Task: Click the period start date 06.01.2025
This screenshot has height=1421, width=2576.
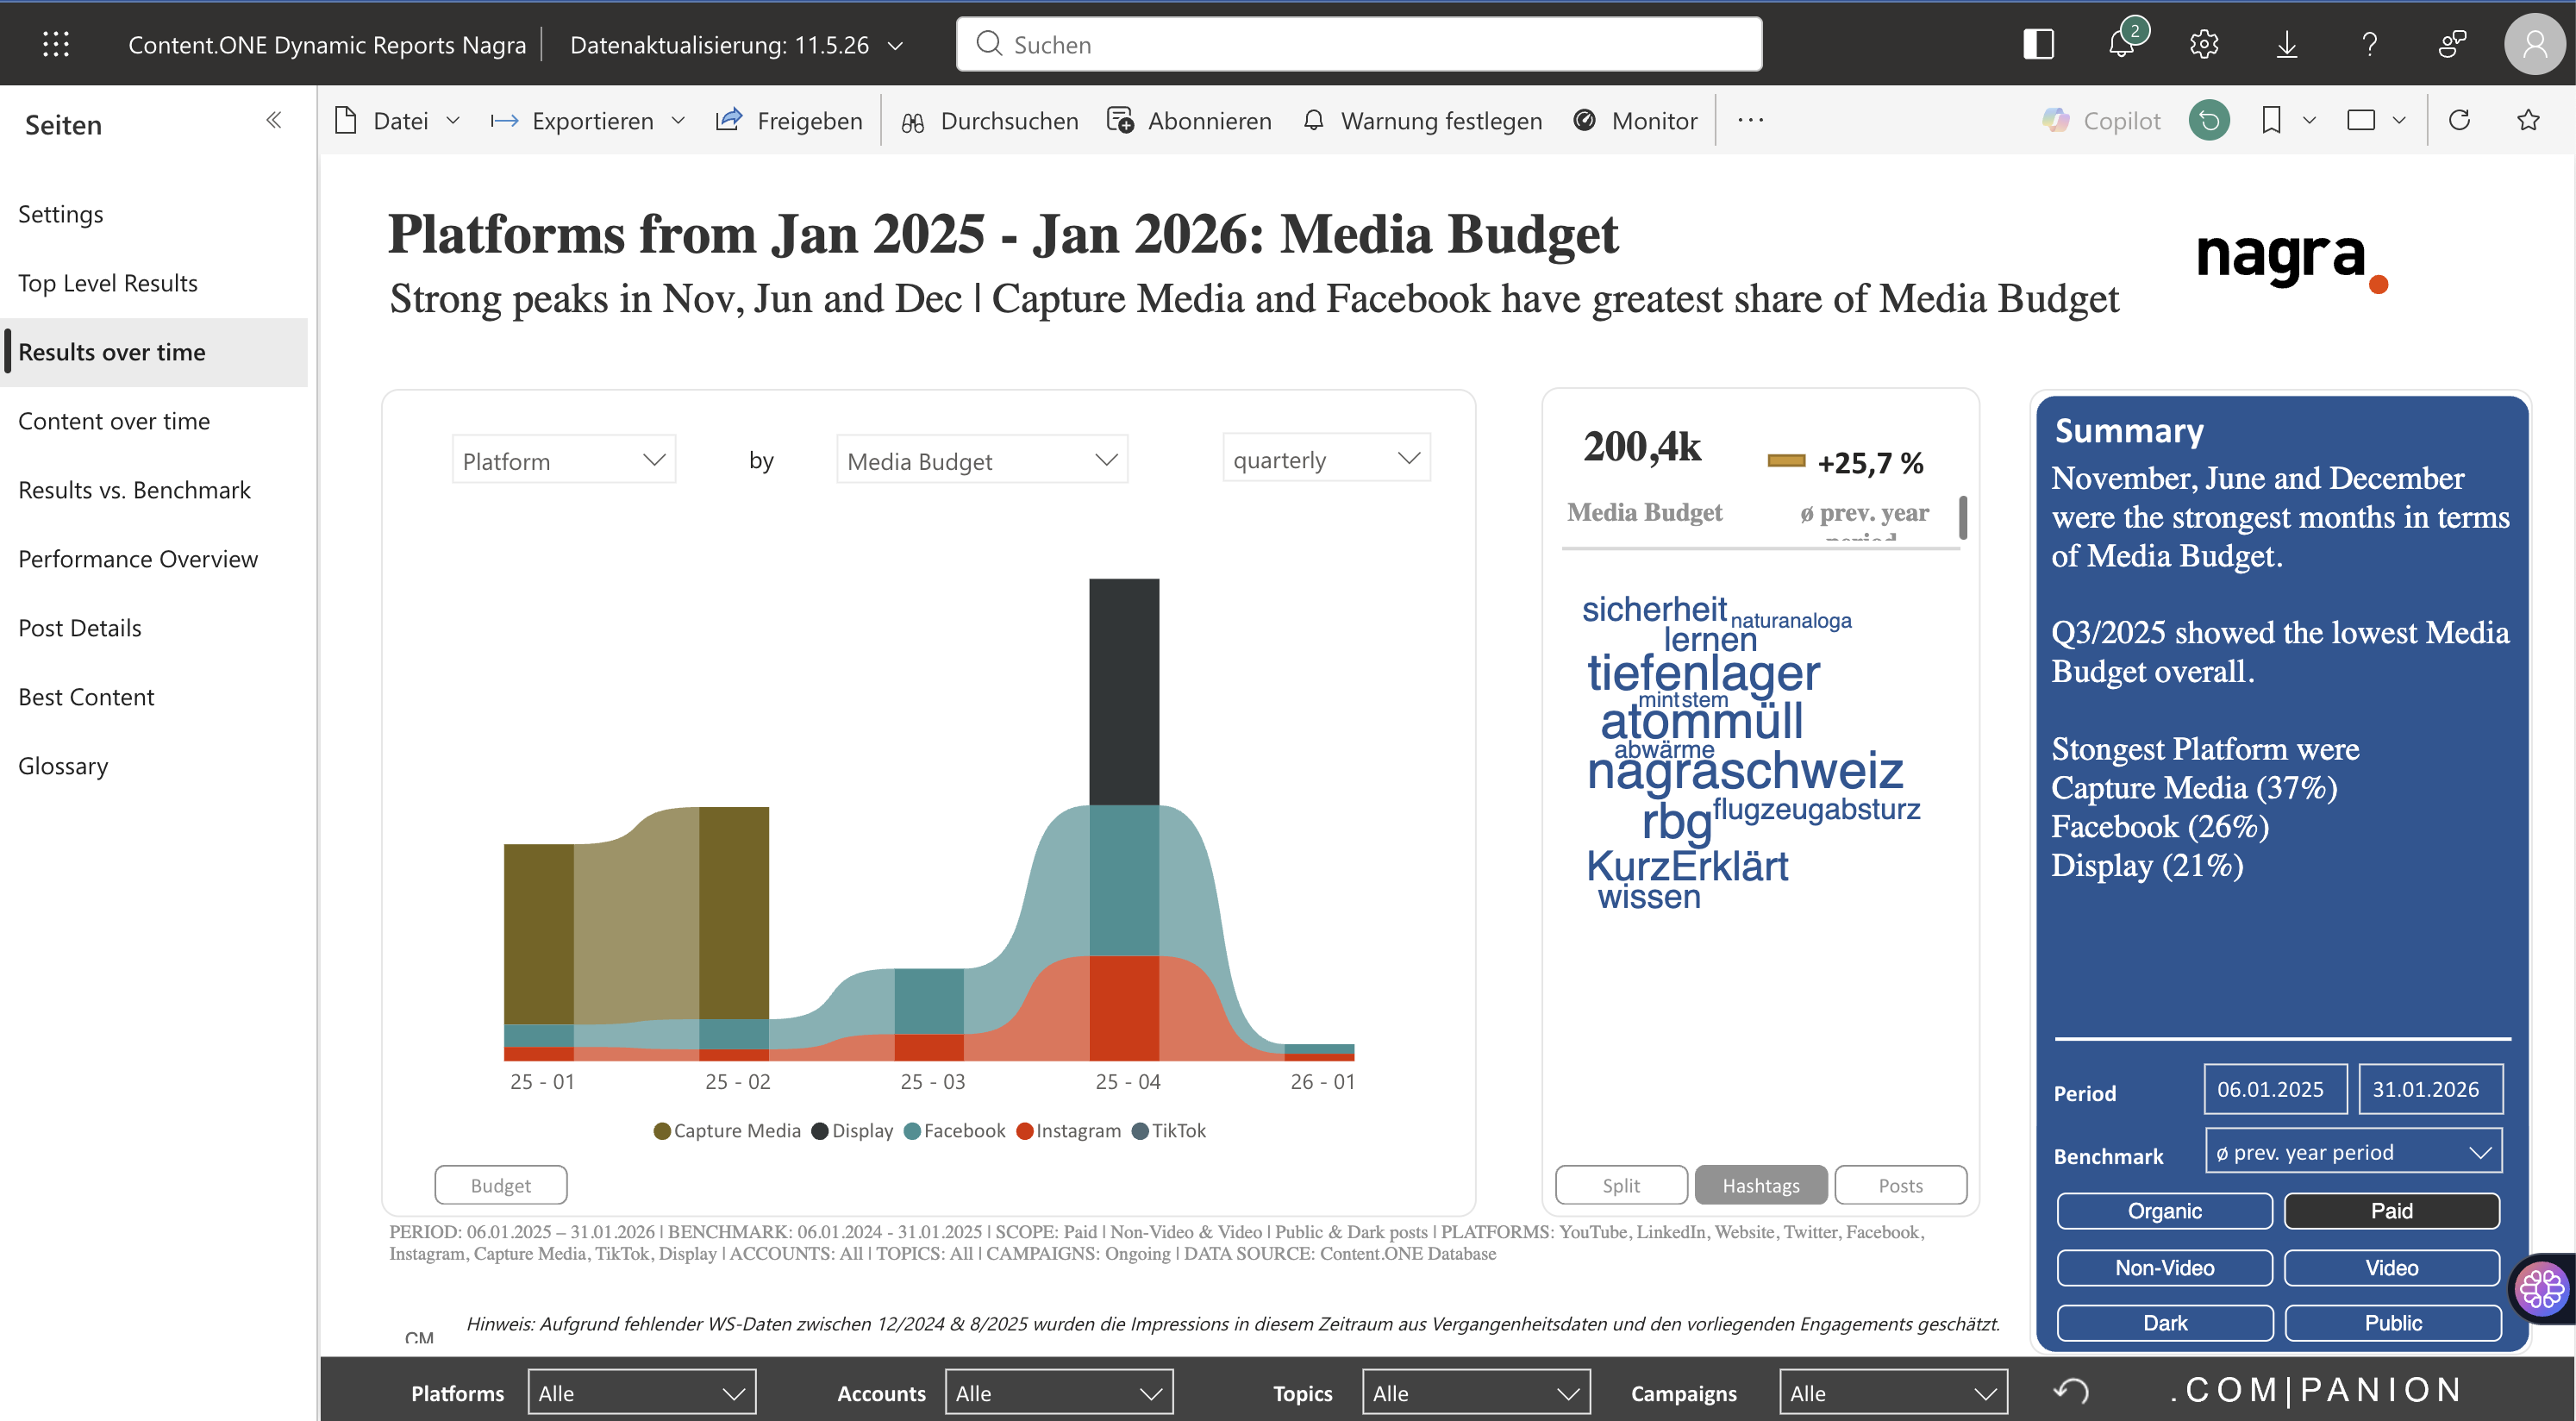Action: coord(2275,1089)
